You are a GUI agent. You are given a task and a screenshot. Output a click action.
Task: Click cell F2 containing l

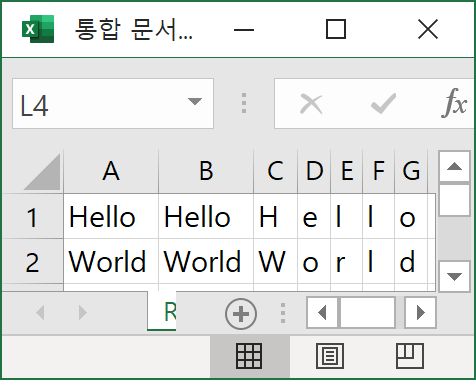point(379,262)
